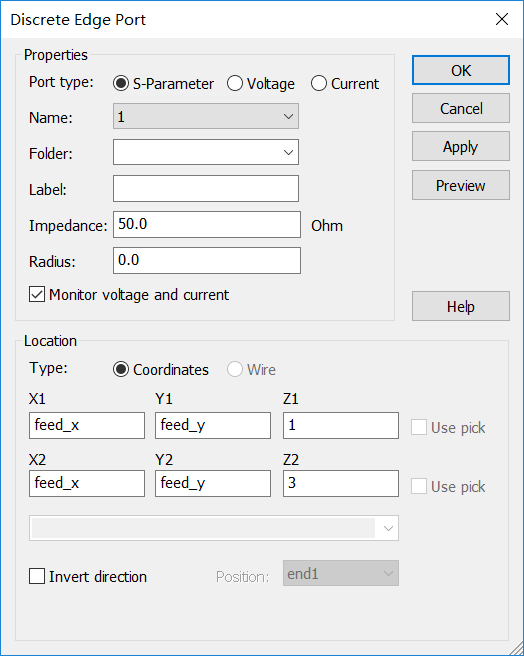524x656 pixels.
Task: Click the Z2 coordinate field
Action: pyautogui.click(x=341, y=484)
